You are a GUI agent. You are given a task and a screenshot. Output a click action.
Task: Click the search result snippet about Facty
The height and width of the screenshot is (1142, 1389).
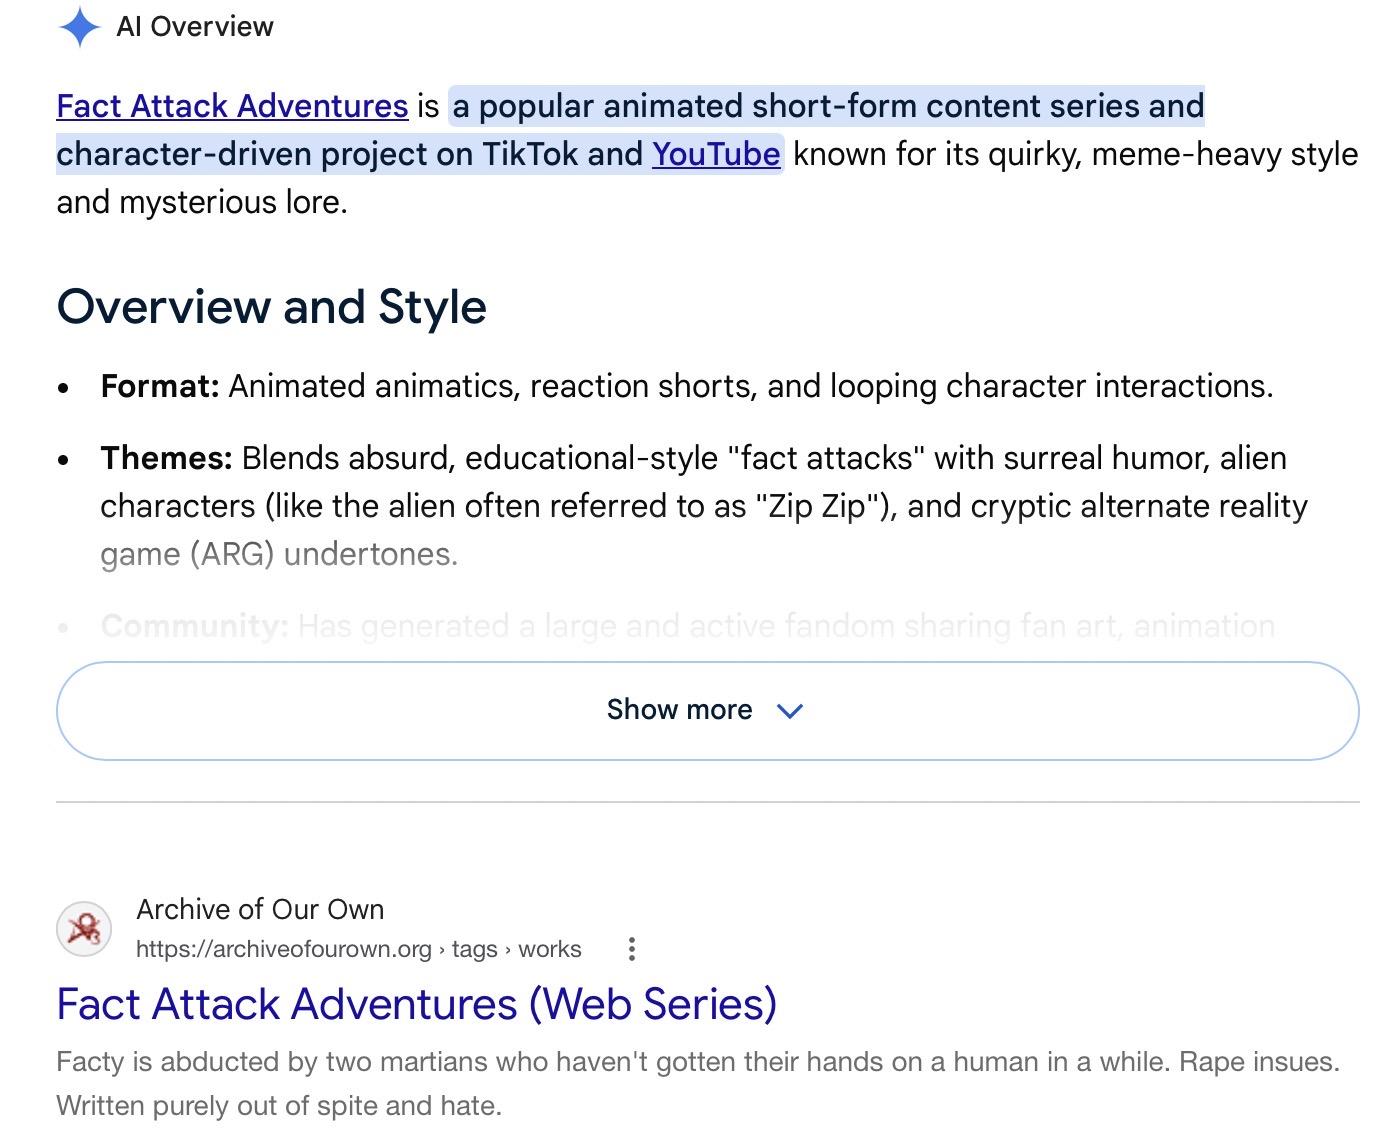coord(698,1083)
